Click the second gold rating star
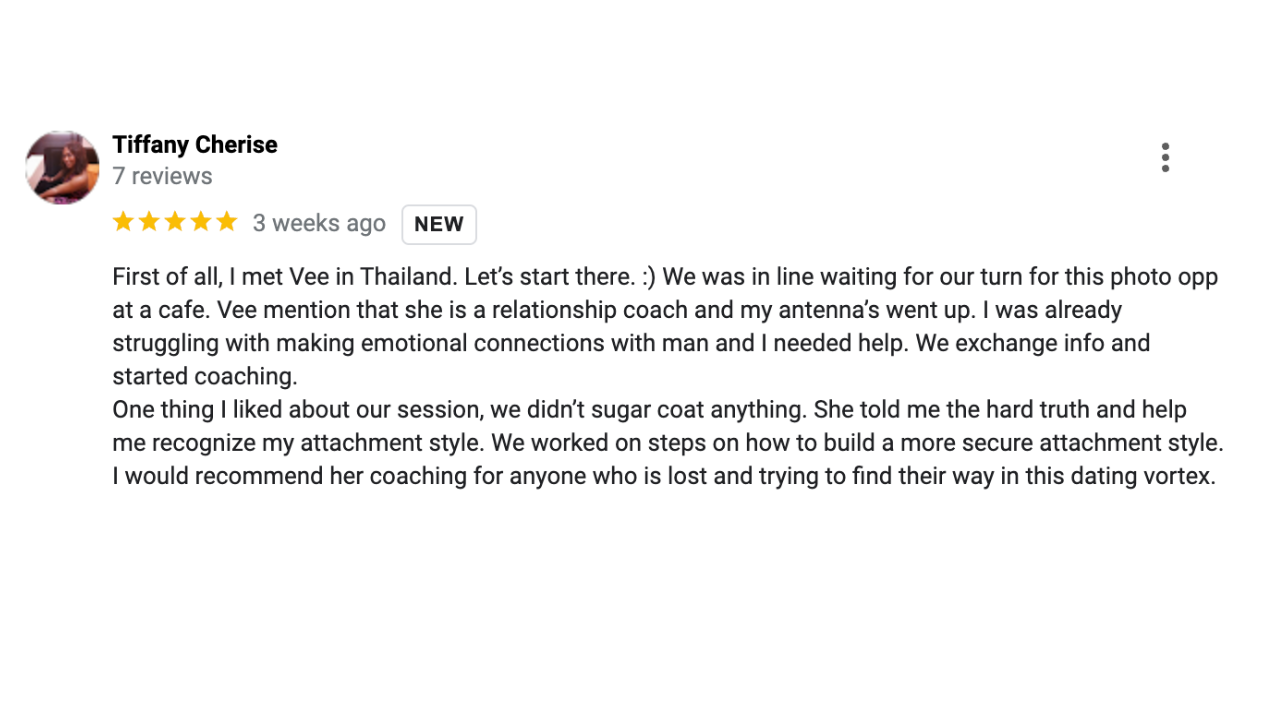Screen dimensions: 1280x720 (x=149, y=222)
